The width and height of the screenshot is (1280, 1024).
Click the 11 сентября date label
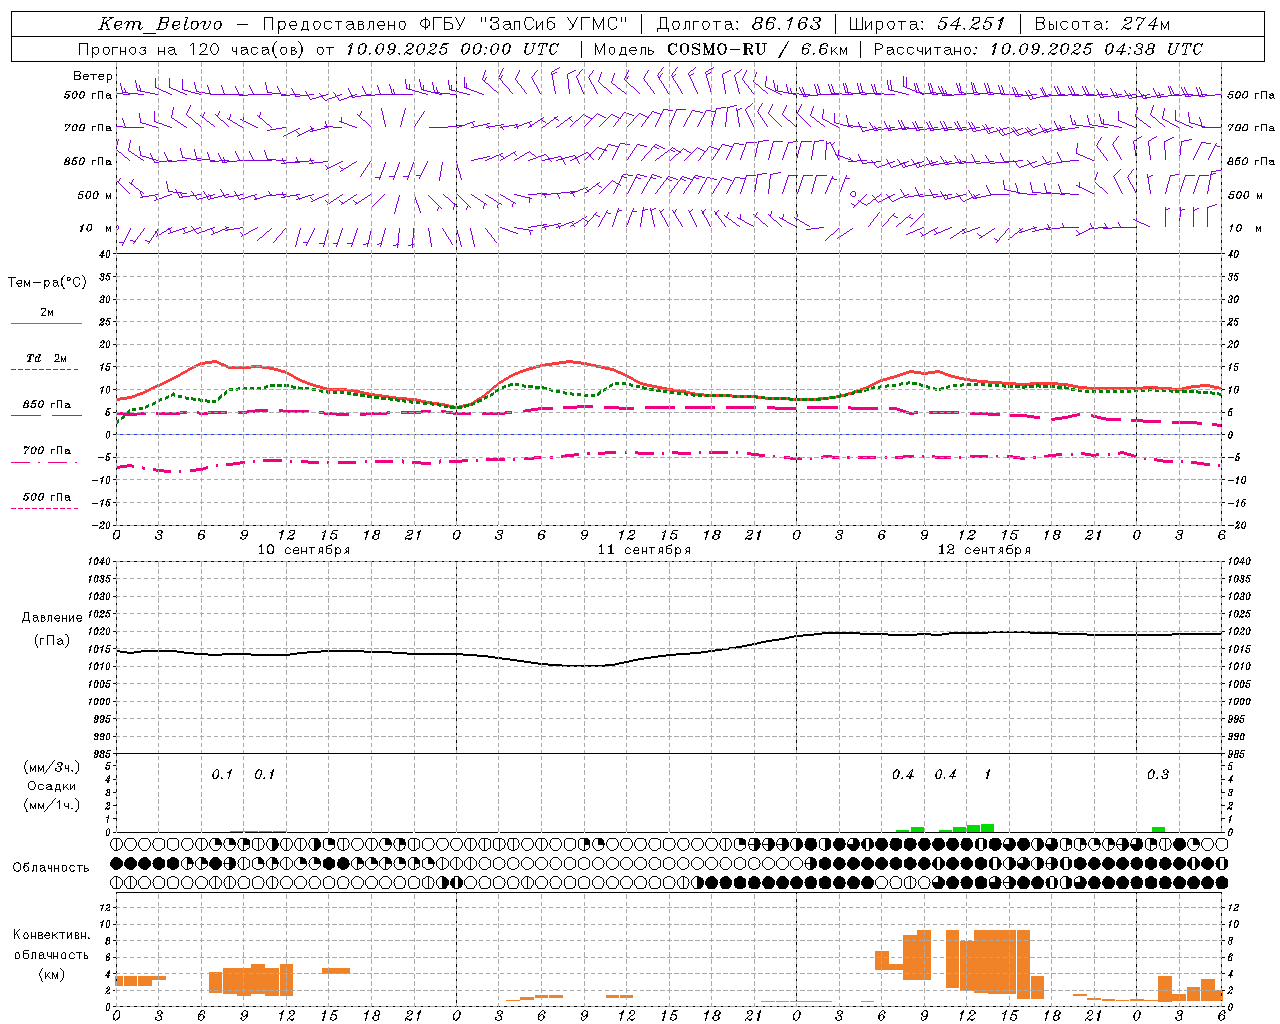tap(644, 550)
